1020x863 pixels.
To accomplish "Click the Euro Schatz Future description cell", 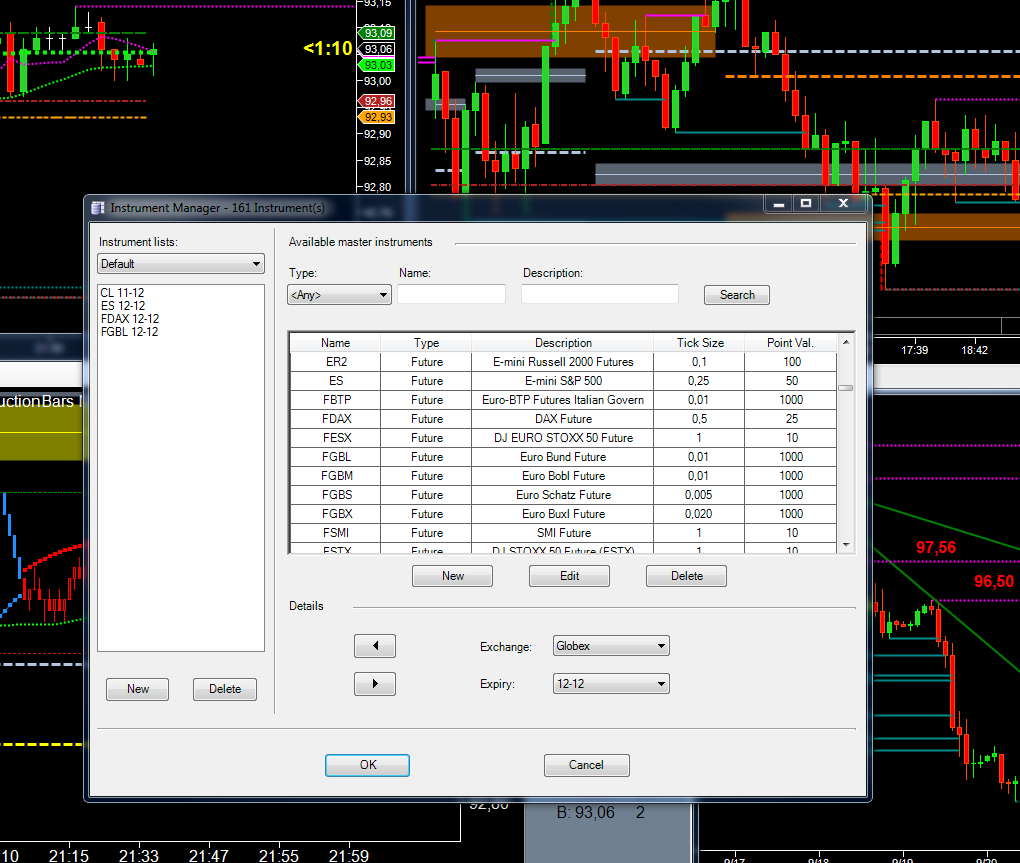I will [x=563, y=494].
